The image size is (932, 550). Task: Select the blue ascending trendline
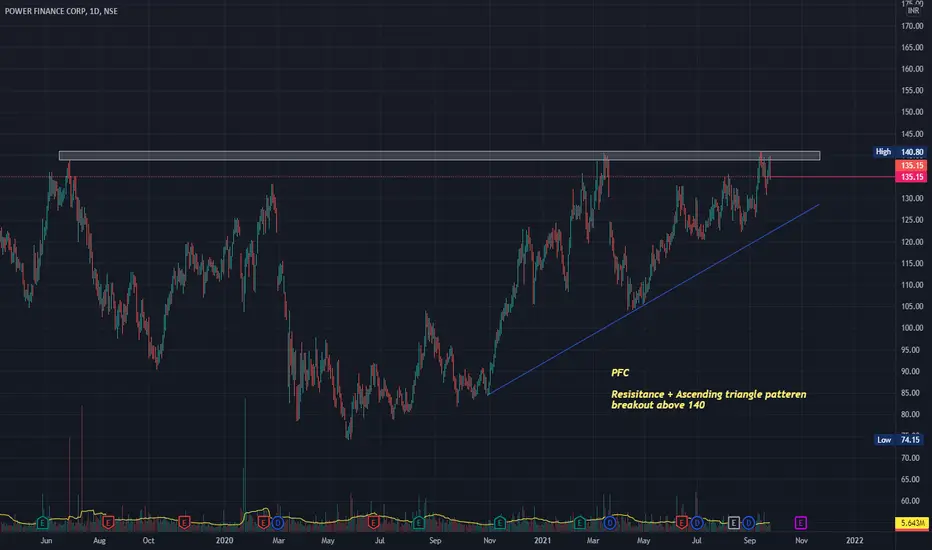[x=654, y=299]
